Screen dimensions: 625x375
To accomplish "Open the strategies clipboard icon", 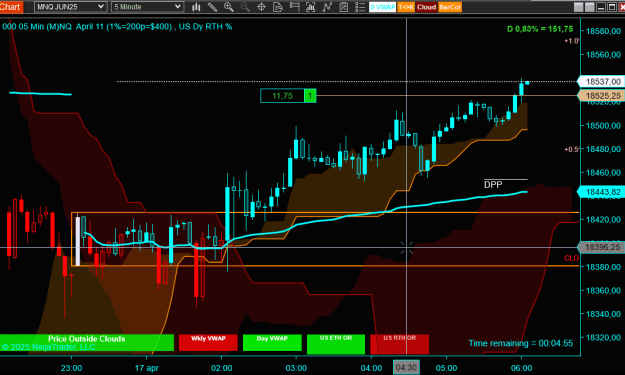I will (344, 7).
